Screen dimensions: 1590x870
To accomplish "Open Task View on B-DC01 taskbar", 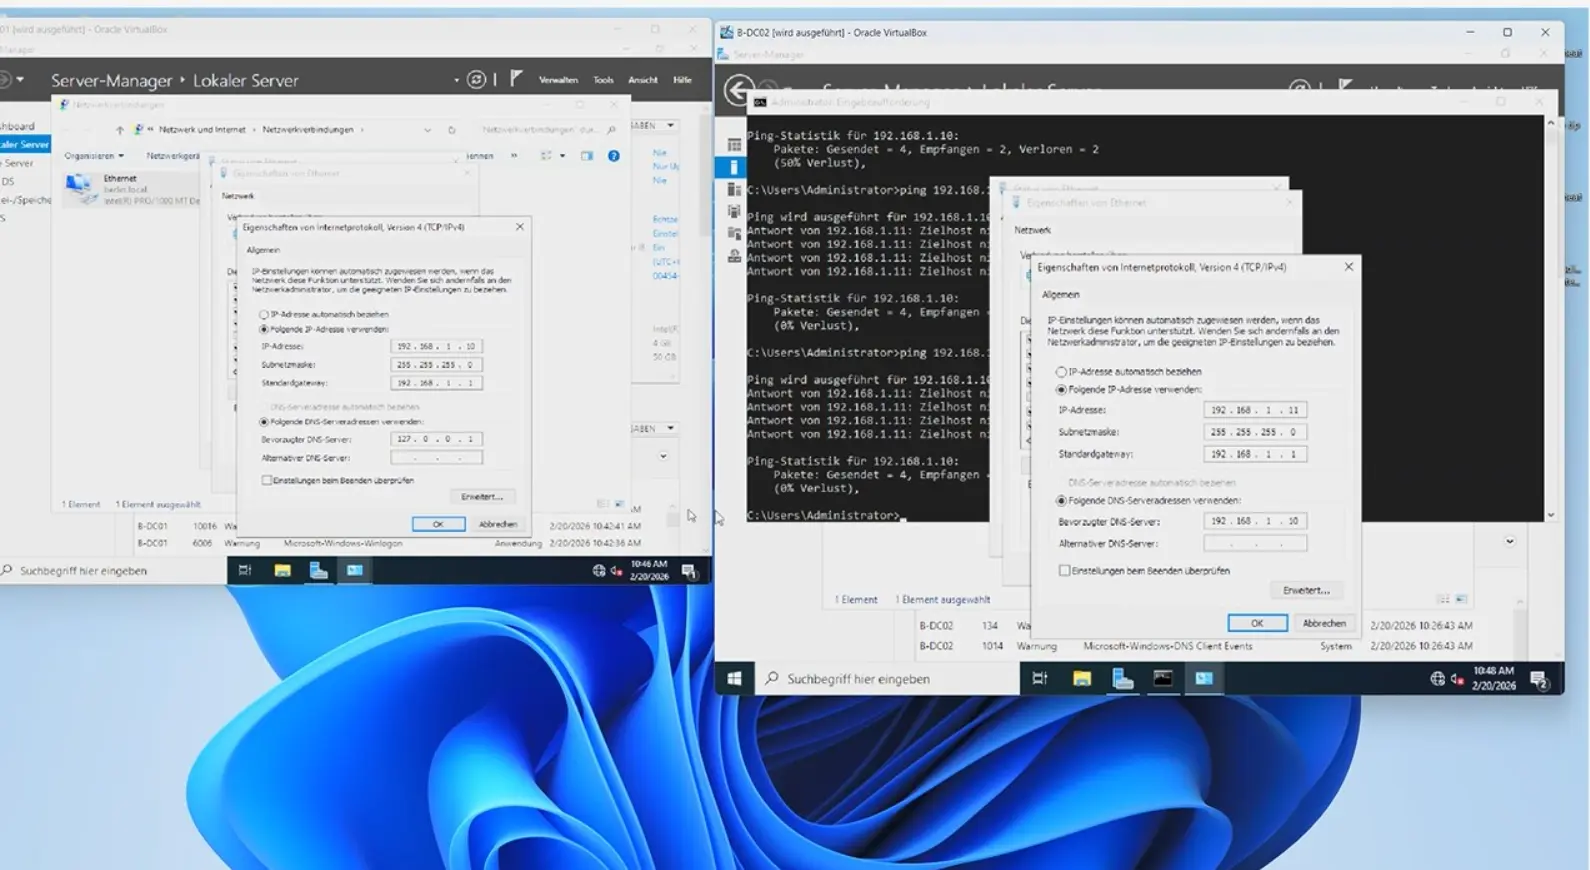I will tap(245, 570).
